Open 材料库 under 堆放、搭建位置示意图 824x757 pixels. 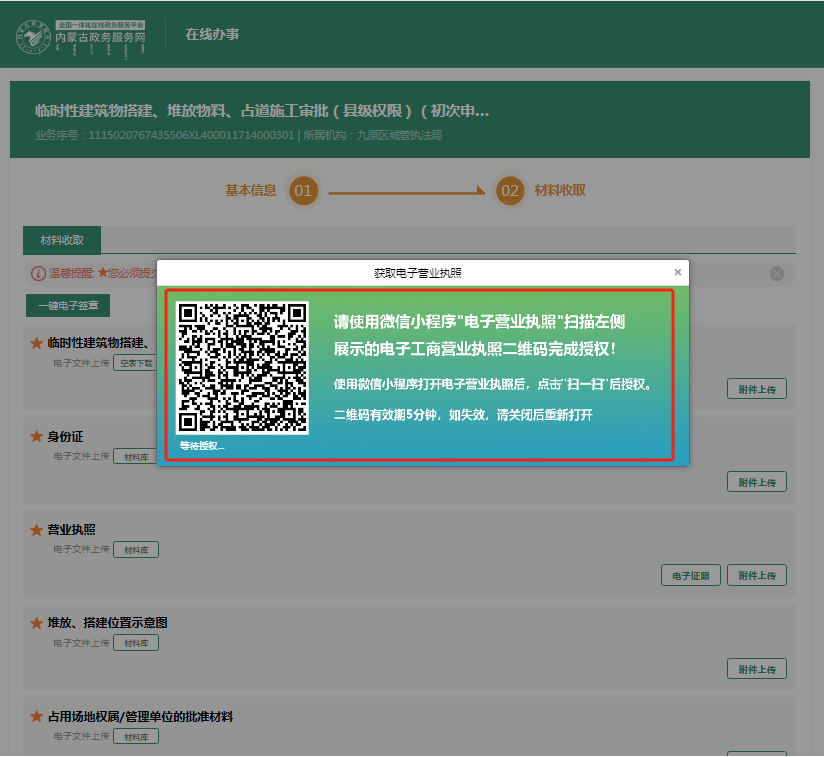coord(136,643)
